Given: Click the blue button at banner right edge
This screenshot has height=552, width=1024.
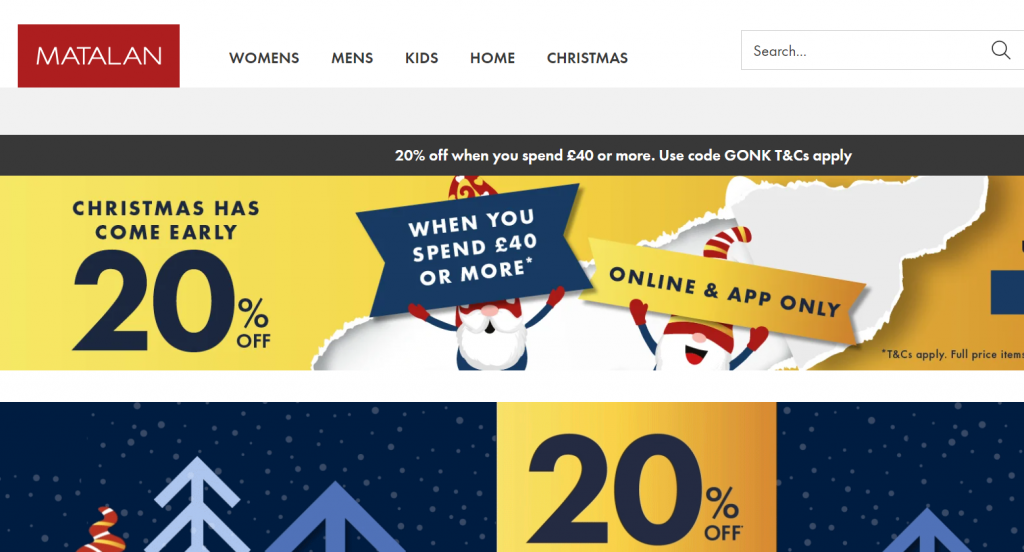Looking at the screenshot, I should (x=1007, y=293).
